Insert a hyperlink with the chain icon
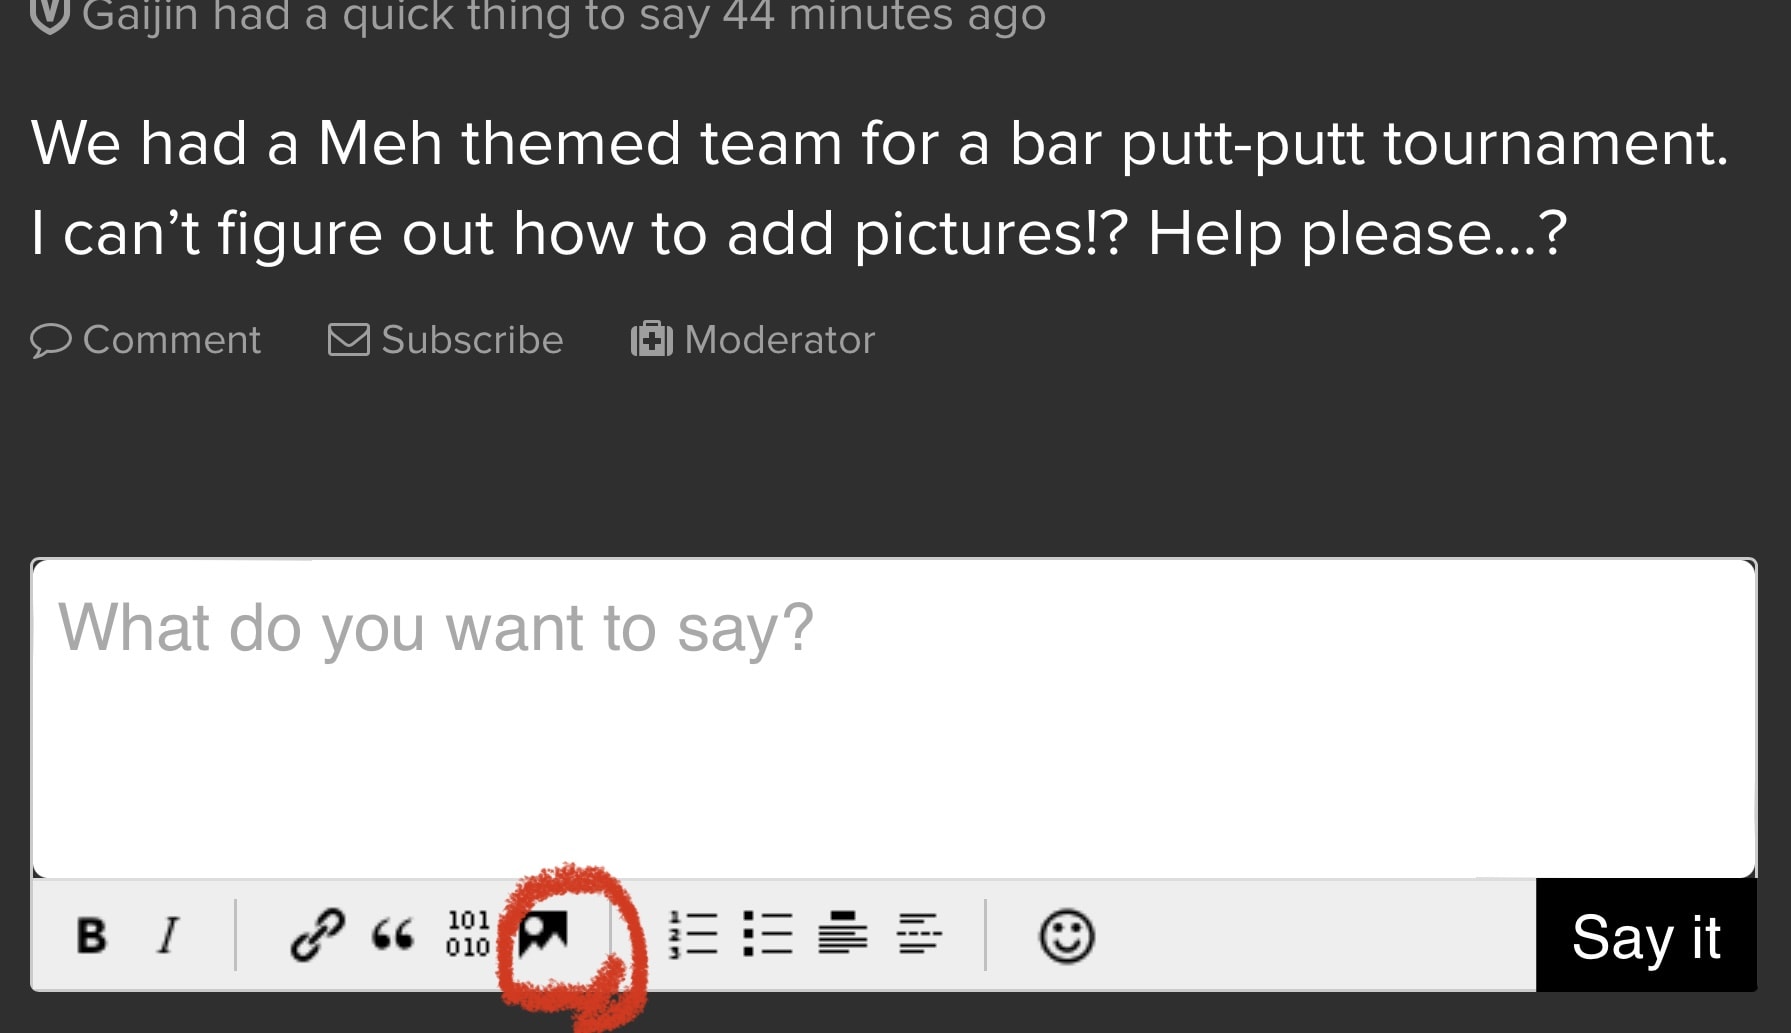The width and height of the screenshot is (1791, 1033). 317,936
